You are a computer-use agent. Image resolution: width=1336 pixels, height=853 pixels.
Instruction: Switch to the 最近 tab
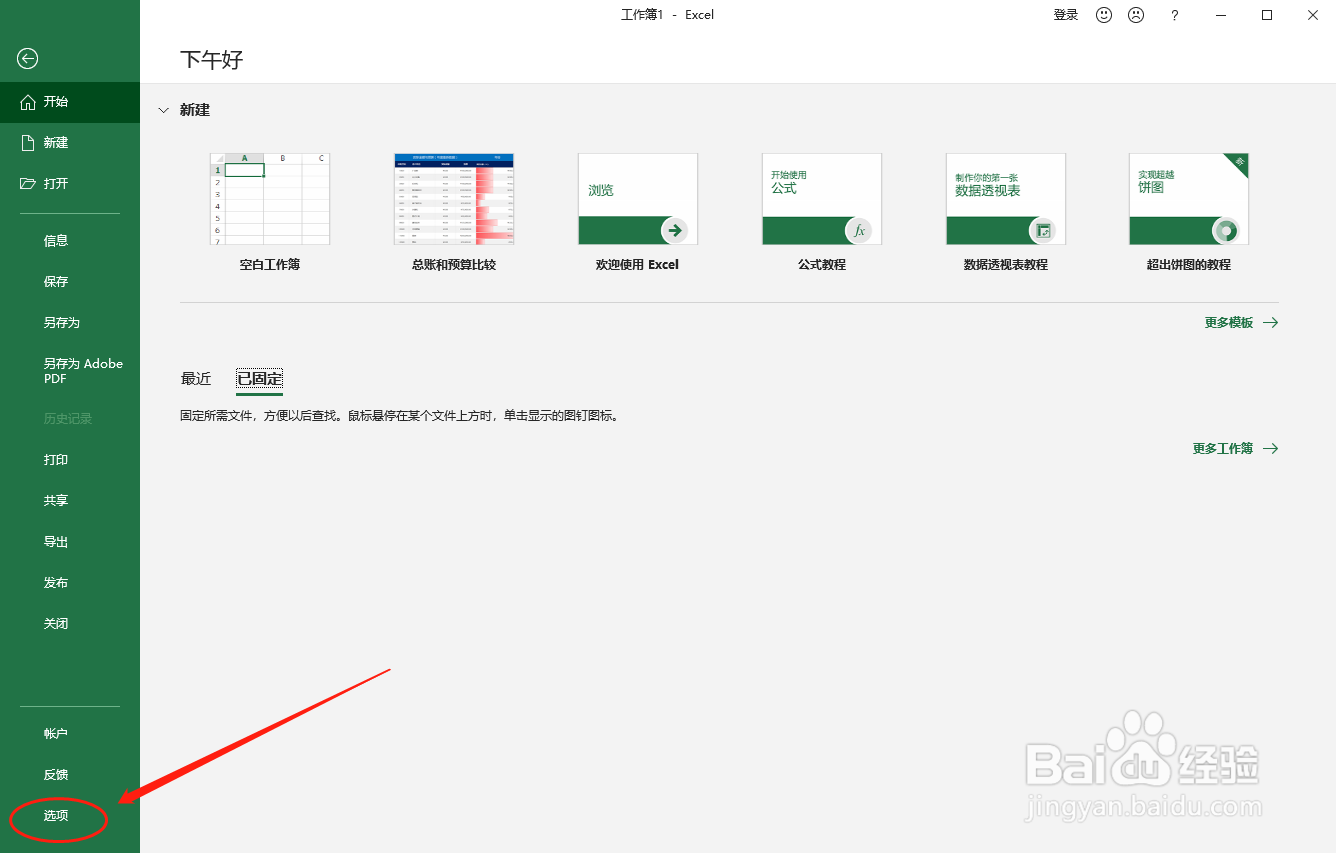[196, 379]
